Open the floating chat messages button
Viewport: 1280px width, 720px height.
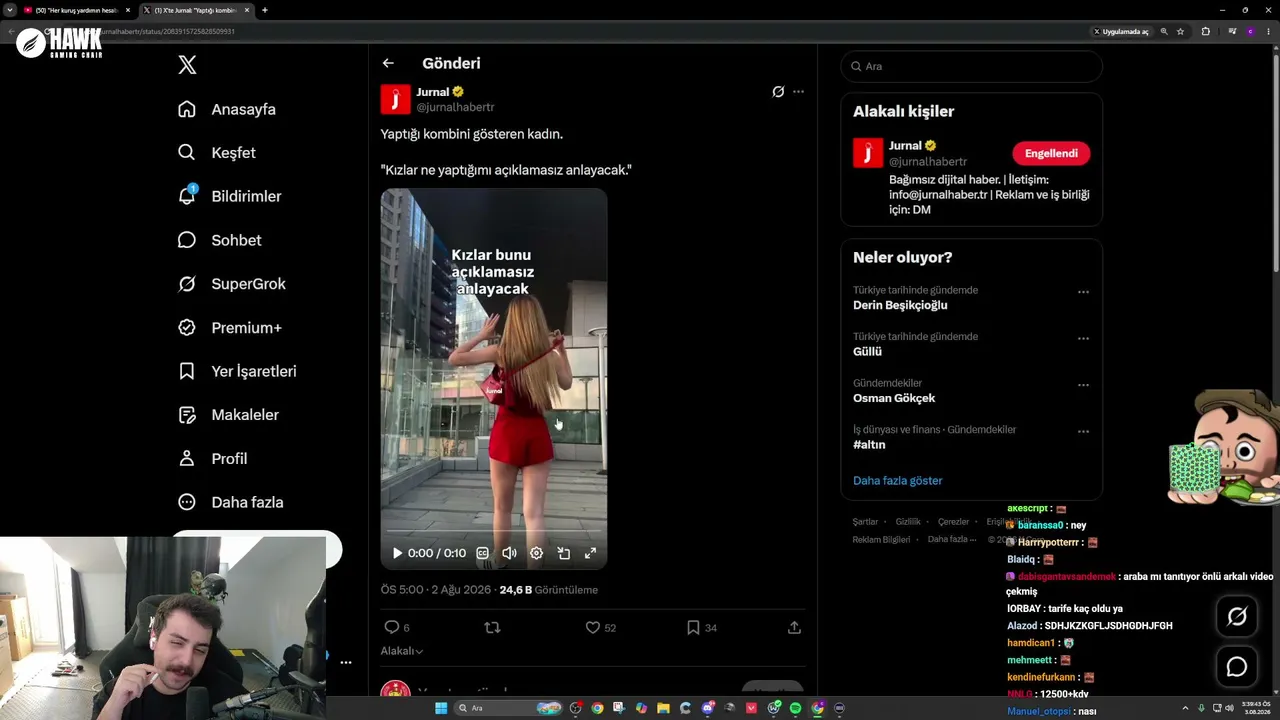pos(1237,666)
